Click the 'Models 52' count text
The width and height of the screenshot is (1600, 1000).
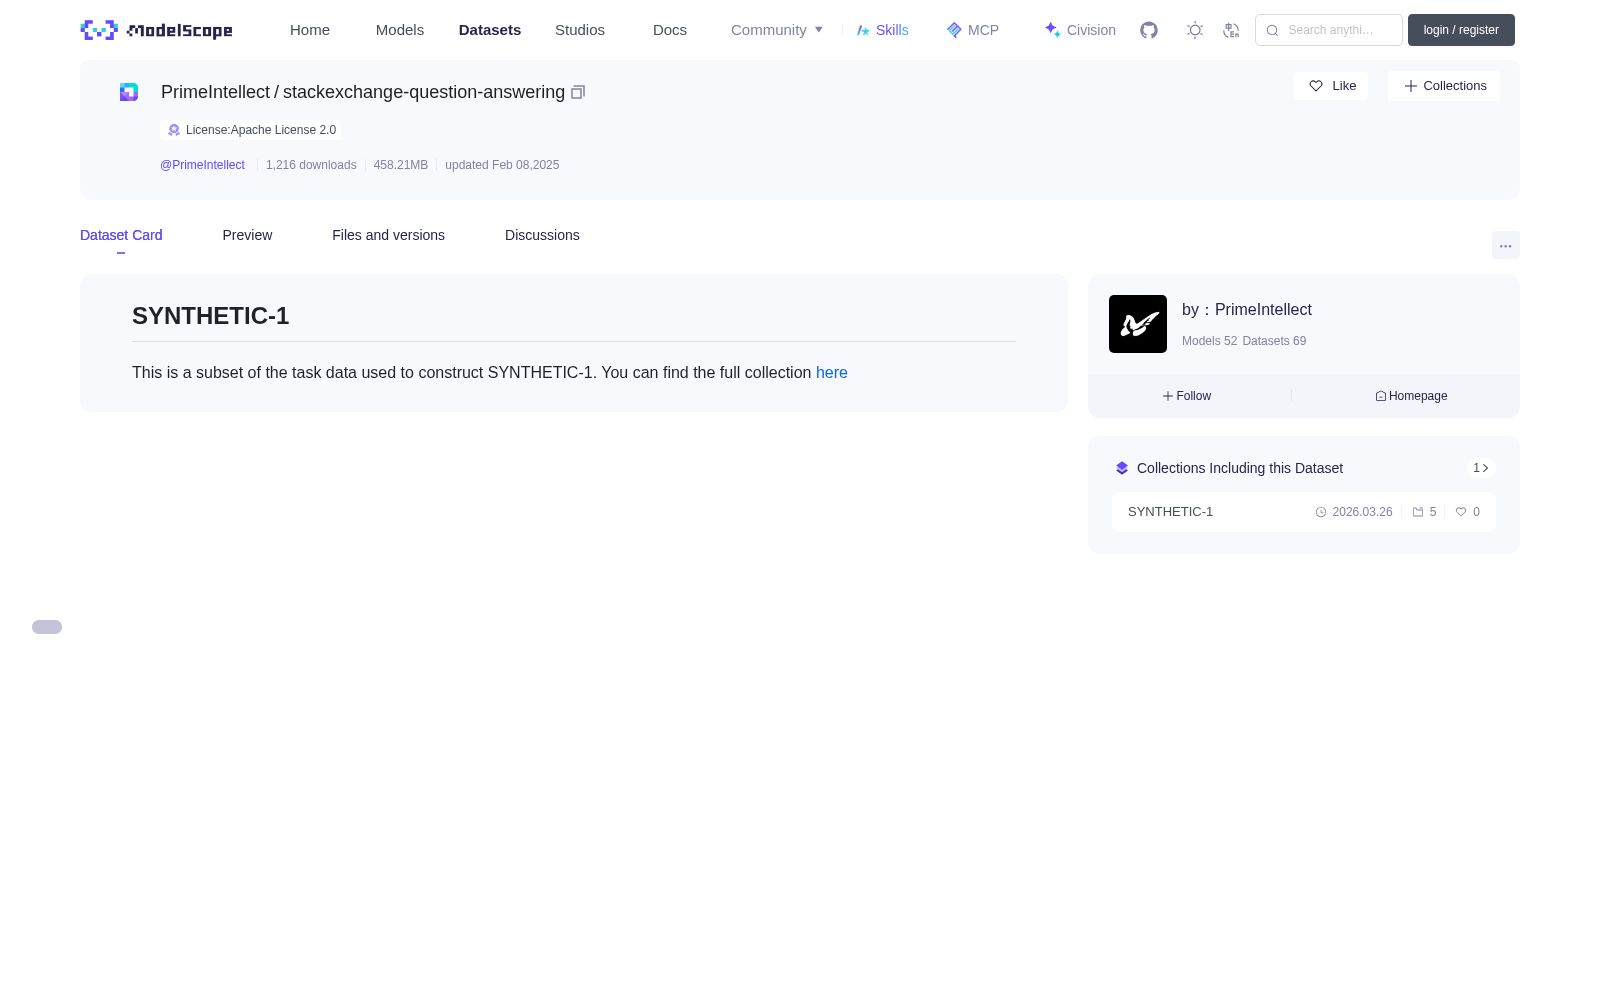[x=1209, y=341]
